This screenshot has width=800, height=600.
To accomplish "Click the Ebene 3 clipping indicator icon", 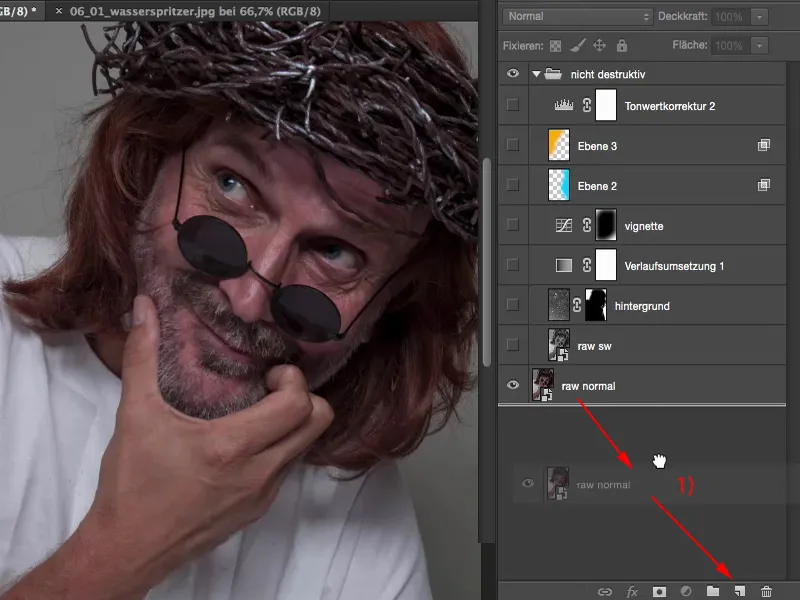I will (764, 145).
